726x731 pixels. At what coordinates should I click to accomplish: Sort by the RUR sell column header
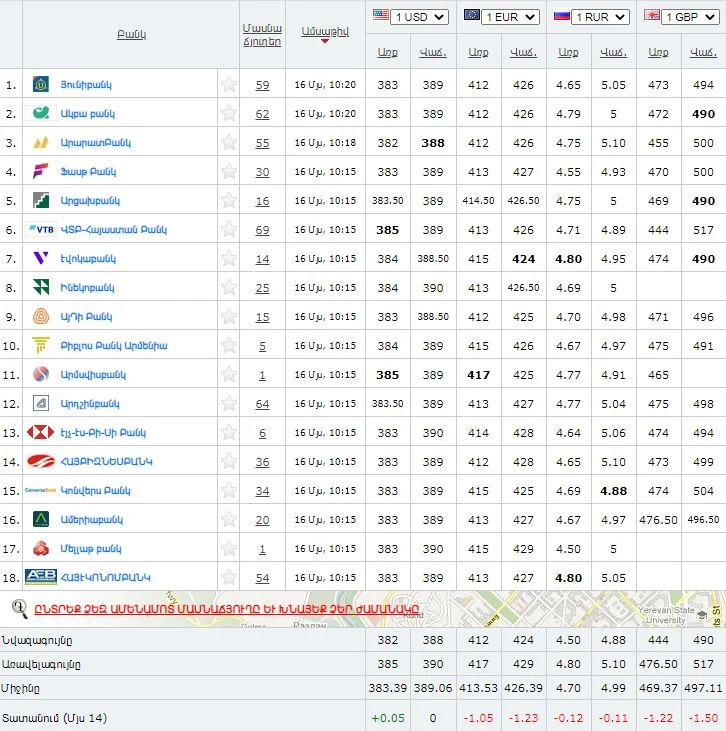point(613,52)
